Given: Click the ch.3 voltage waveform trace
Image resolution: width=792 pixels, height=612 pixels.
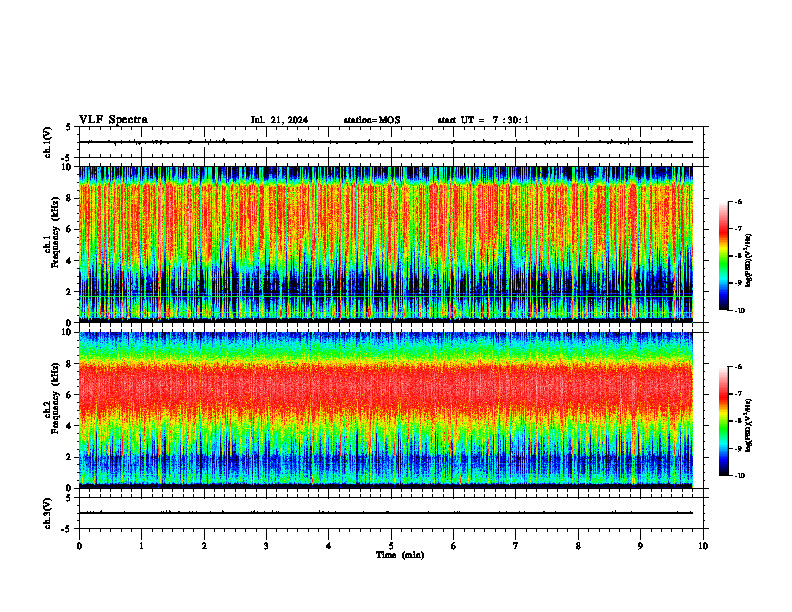Looking at the screenshot, I should click(x=386, y=513).
